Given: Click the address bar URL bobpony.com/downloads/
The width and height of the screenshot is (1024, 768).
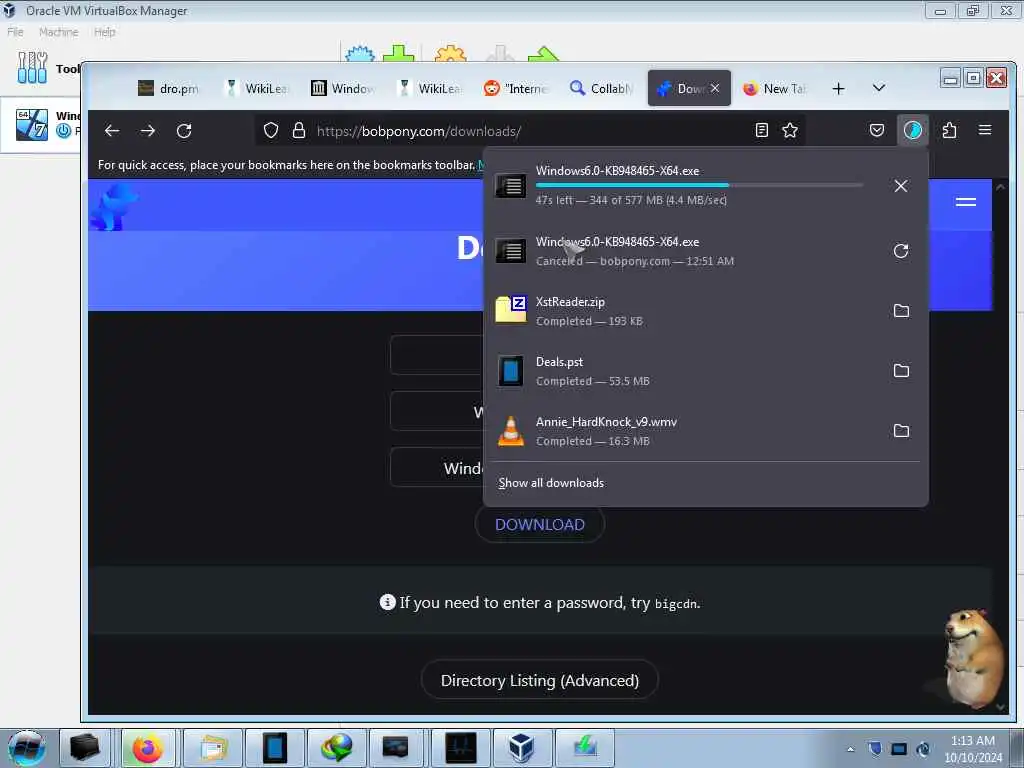Looking at the screenshot, I should pyautogui.click(x=419, y=131).
